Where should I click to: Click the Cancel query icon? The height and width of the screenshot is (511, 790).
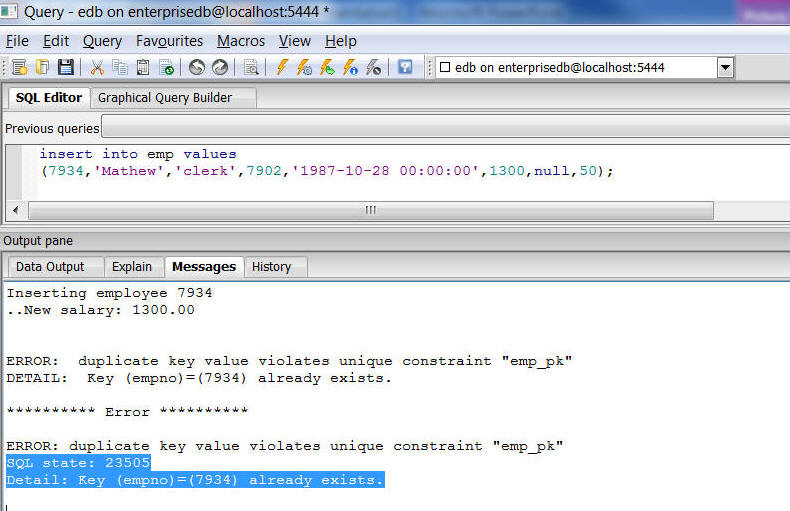373,67
